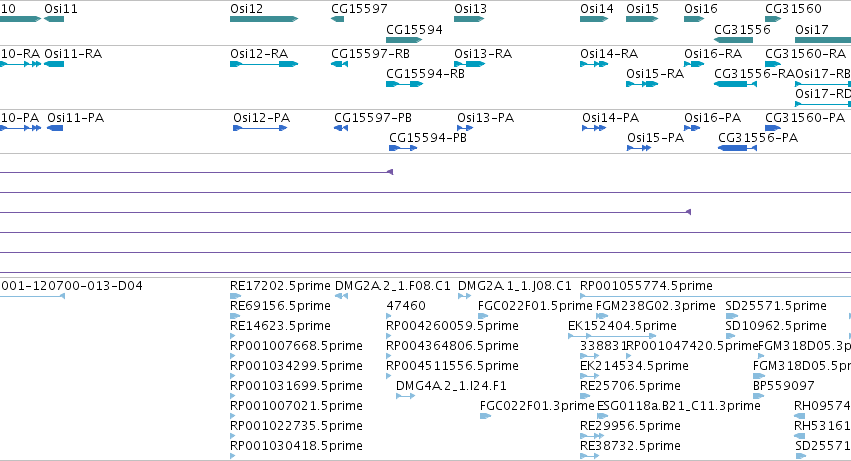
Task: Open EST FGC022F01.3prime
Action: [485, 416]
